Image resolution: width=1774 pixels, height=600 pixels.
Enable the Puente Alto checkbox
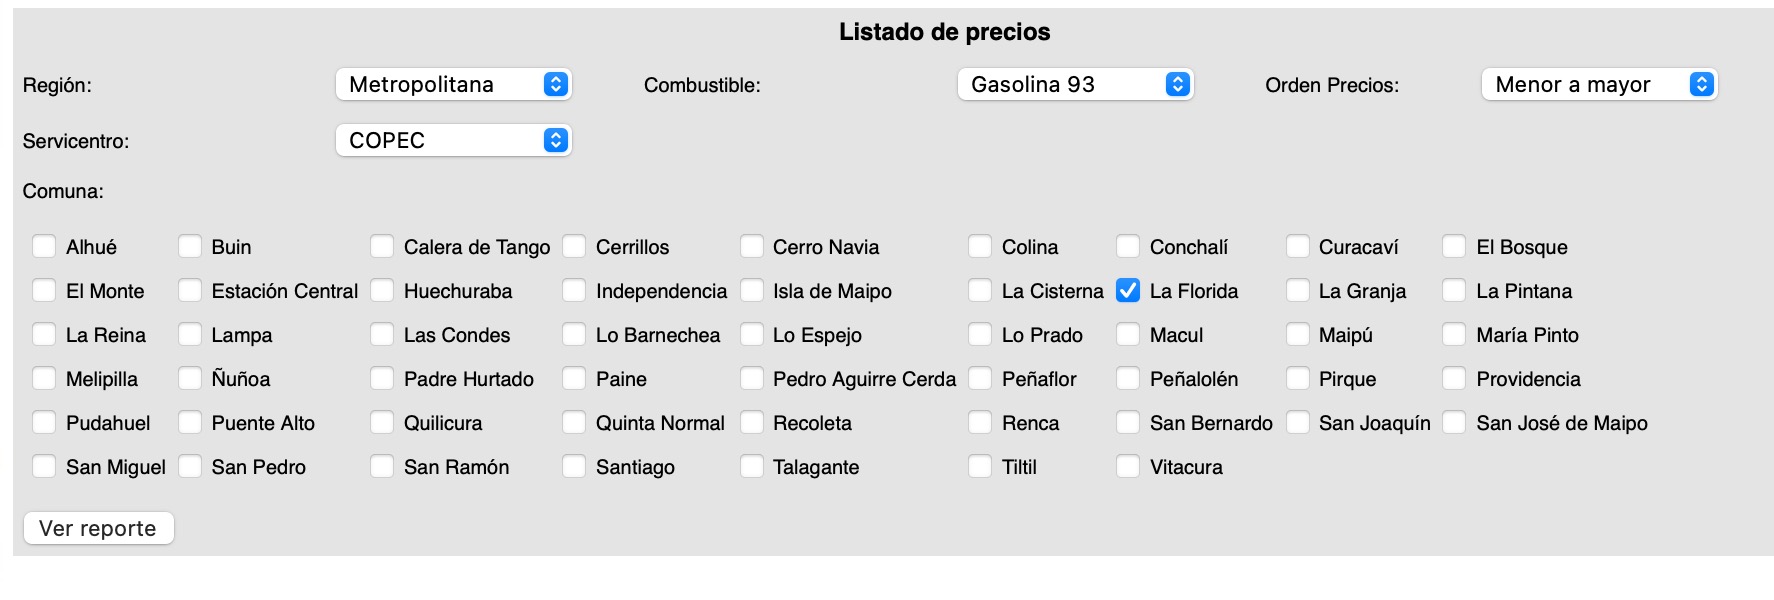[x=190, y=423]
